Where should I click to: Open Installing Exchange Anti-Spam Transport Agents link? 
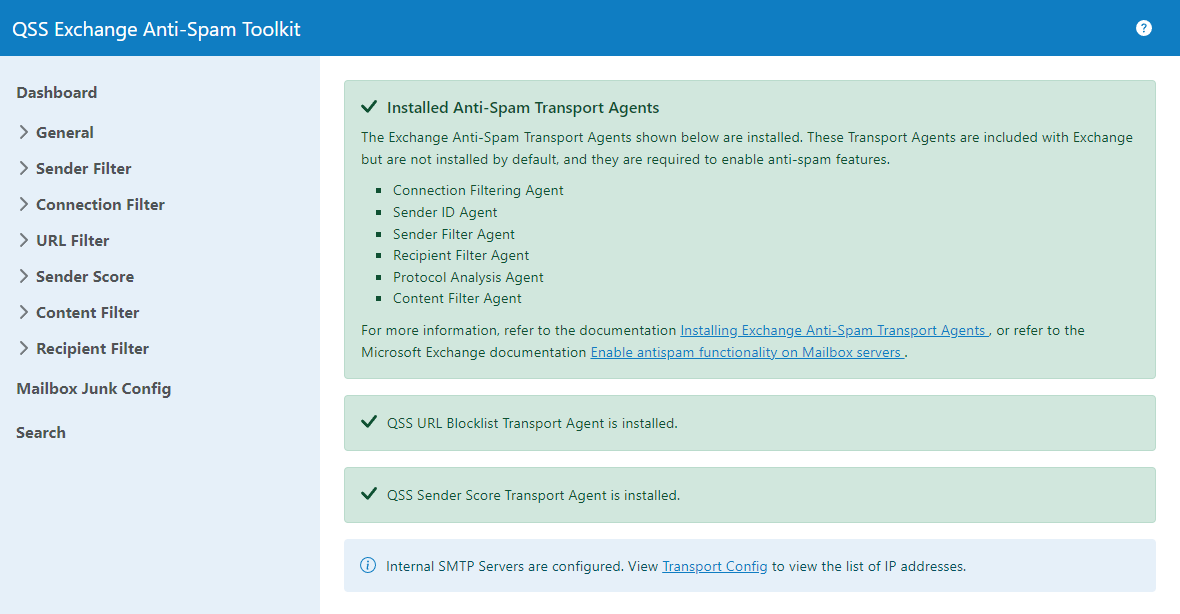click(835, 330)
